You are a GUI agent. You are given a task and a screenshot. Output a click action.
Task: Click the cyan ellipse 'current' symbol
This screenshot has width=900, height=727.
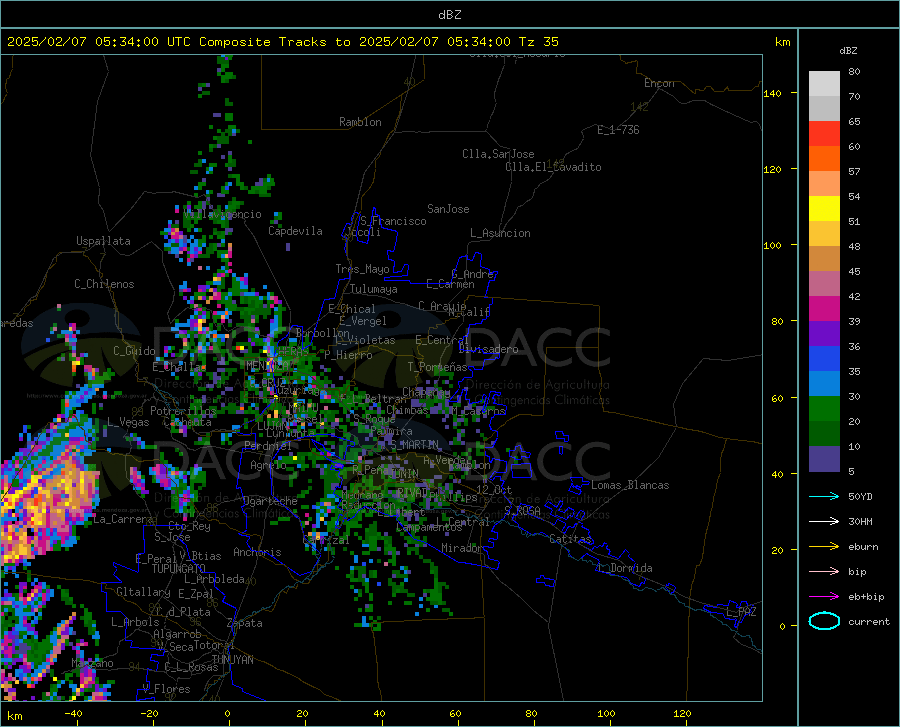[824, 621]
